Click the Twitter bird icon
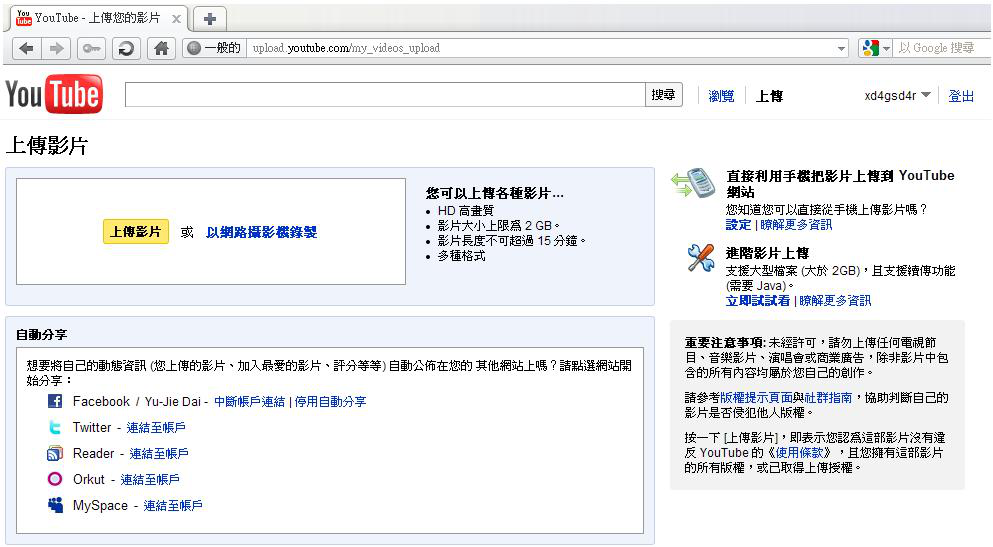This screenshot has width=993, height=547. pyautogui.click(x=55, y=427)
